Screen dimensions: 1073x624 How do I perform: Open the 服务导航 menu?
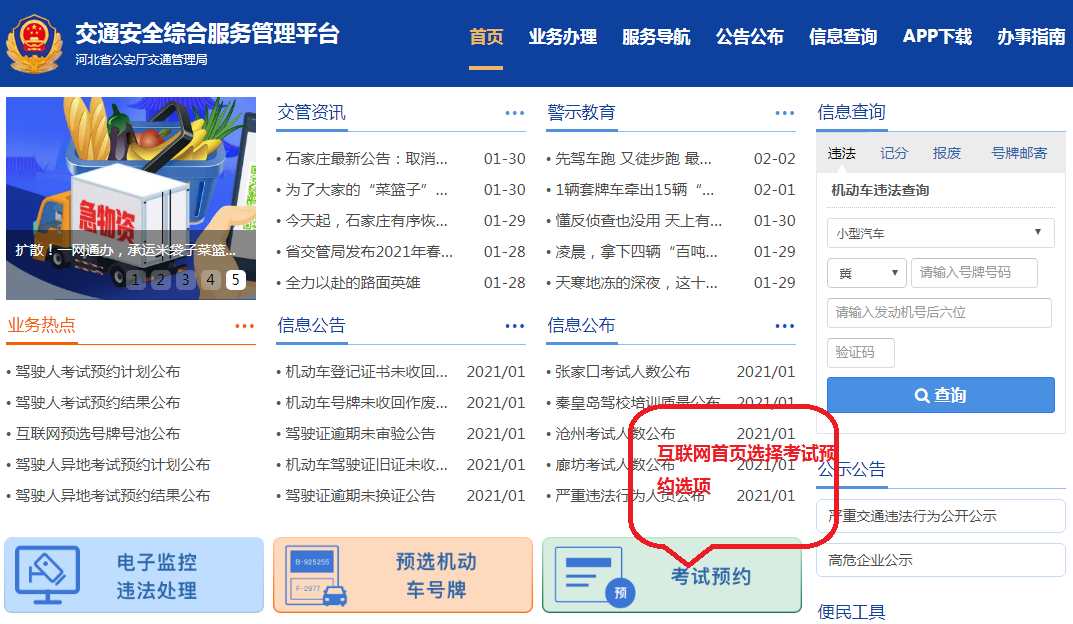[656, 36]
